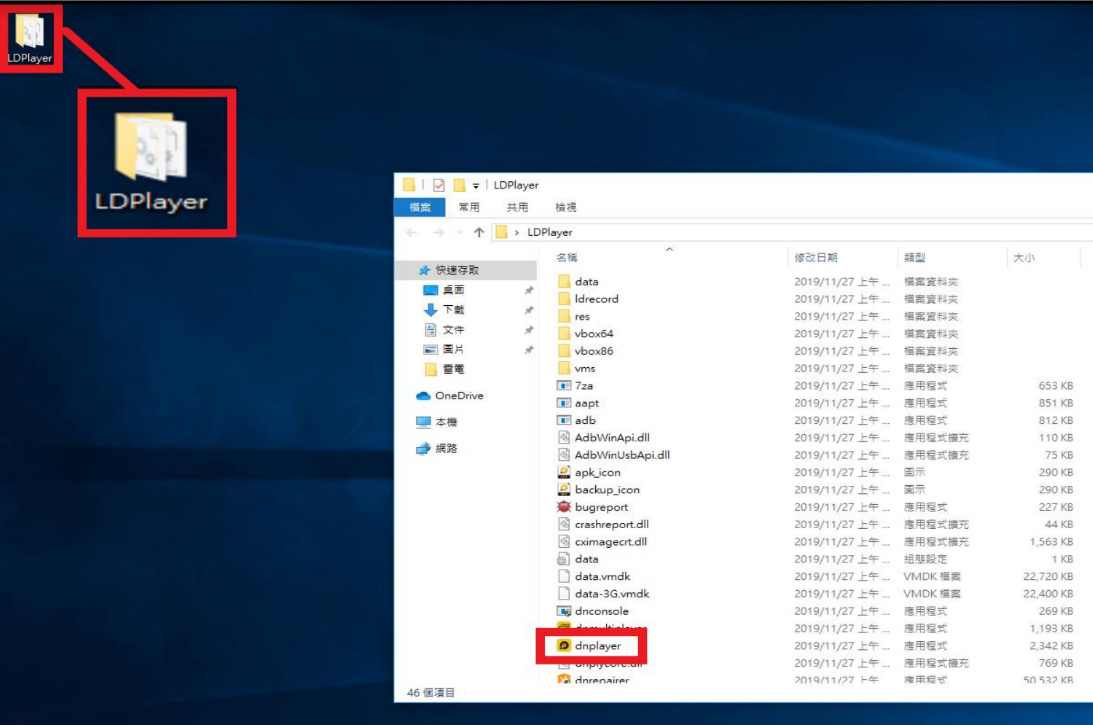This screenshot has height=725, width=1093.
Task: Open the 檔案 ribbon tab
Action: point(420,207)
